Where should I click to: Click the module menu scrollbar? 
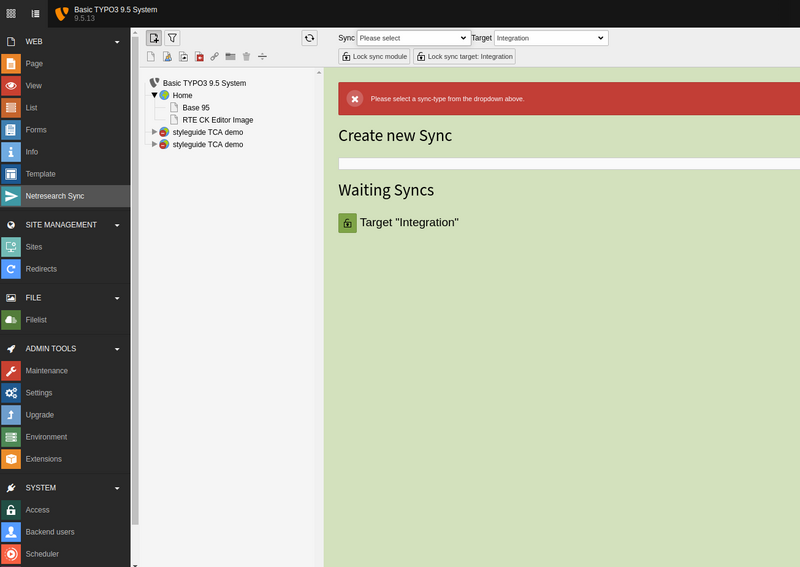click(x=135, y=300)
